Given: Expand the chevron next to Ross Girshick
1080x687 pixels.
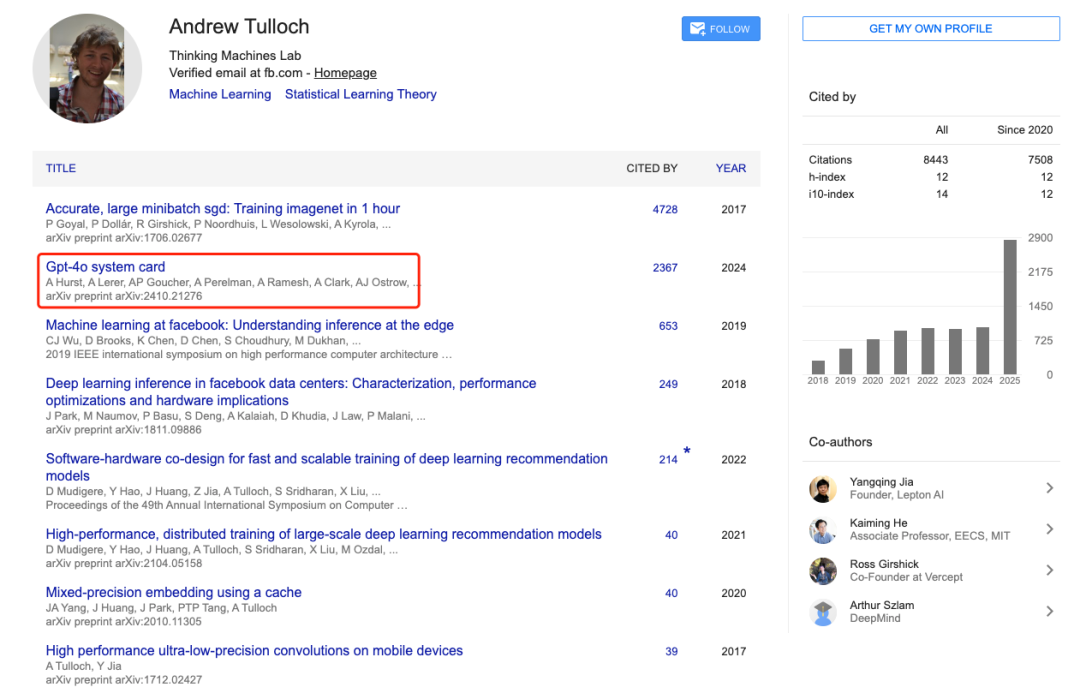Looking at the screenshot, I should [1049, 570].
